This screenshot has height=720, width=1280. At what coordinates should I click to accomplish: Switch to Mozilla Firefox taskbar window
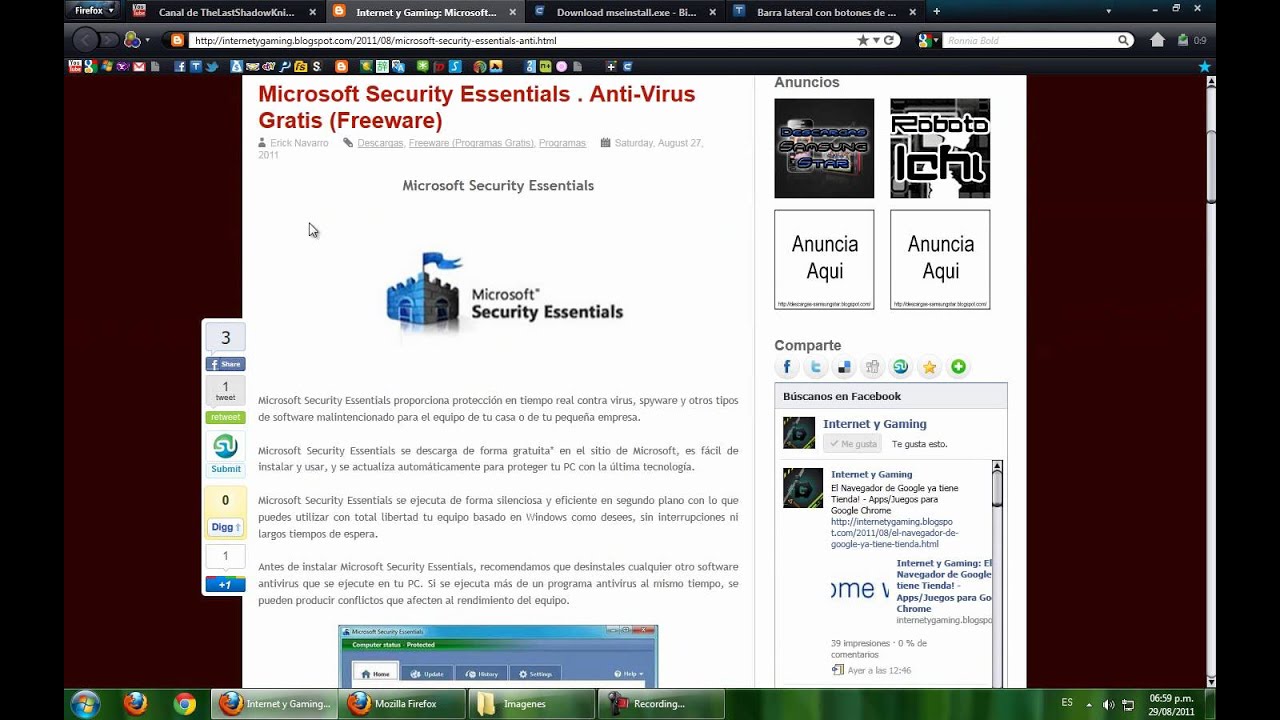(x=402, y=704)
